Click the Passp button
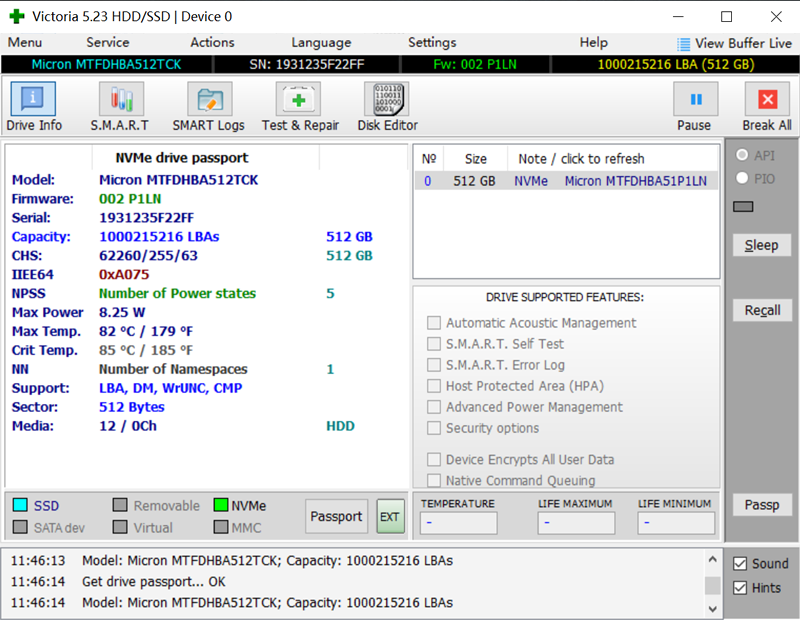 pos(762,505)
